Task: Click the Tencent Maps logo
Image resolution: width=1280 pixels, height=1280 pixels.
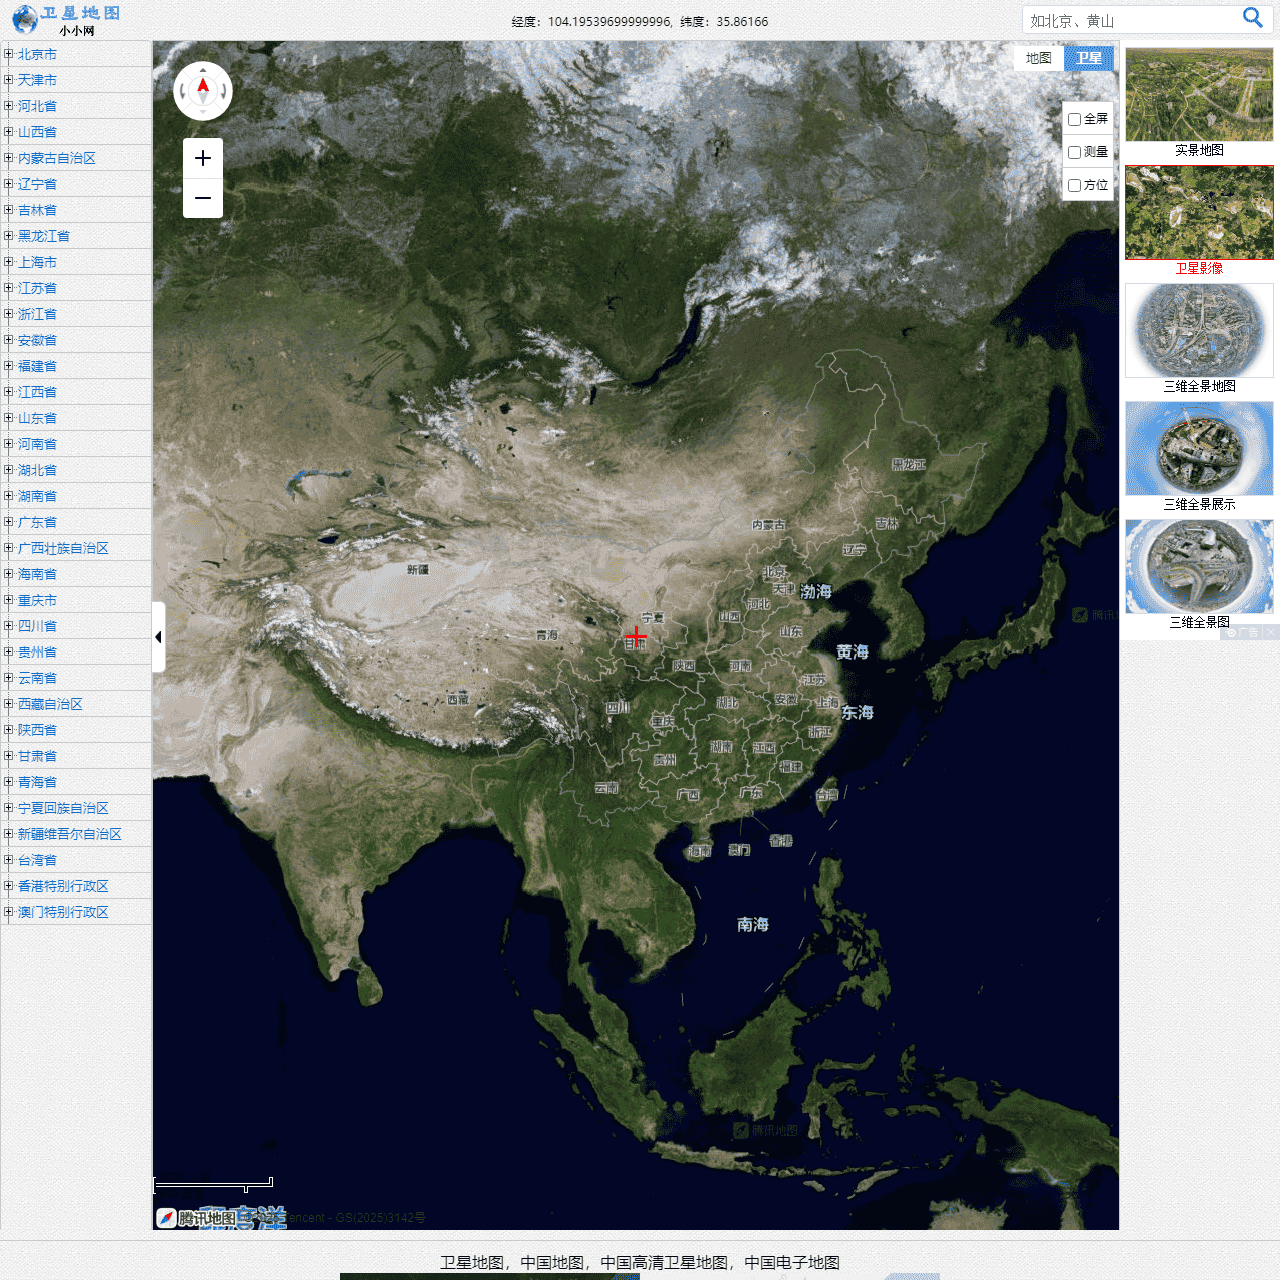Action: coord(197,1217)
